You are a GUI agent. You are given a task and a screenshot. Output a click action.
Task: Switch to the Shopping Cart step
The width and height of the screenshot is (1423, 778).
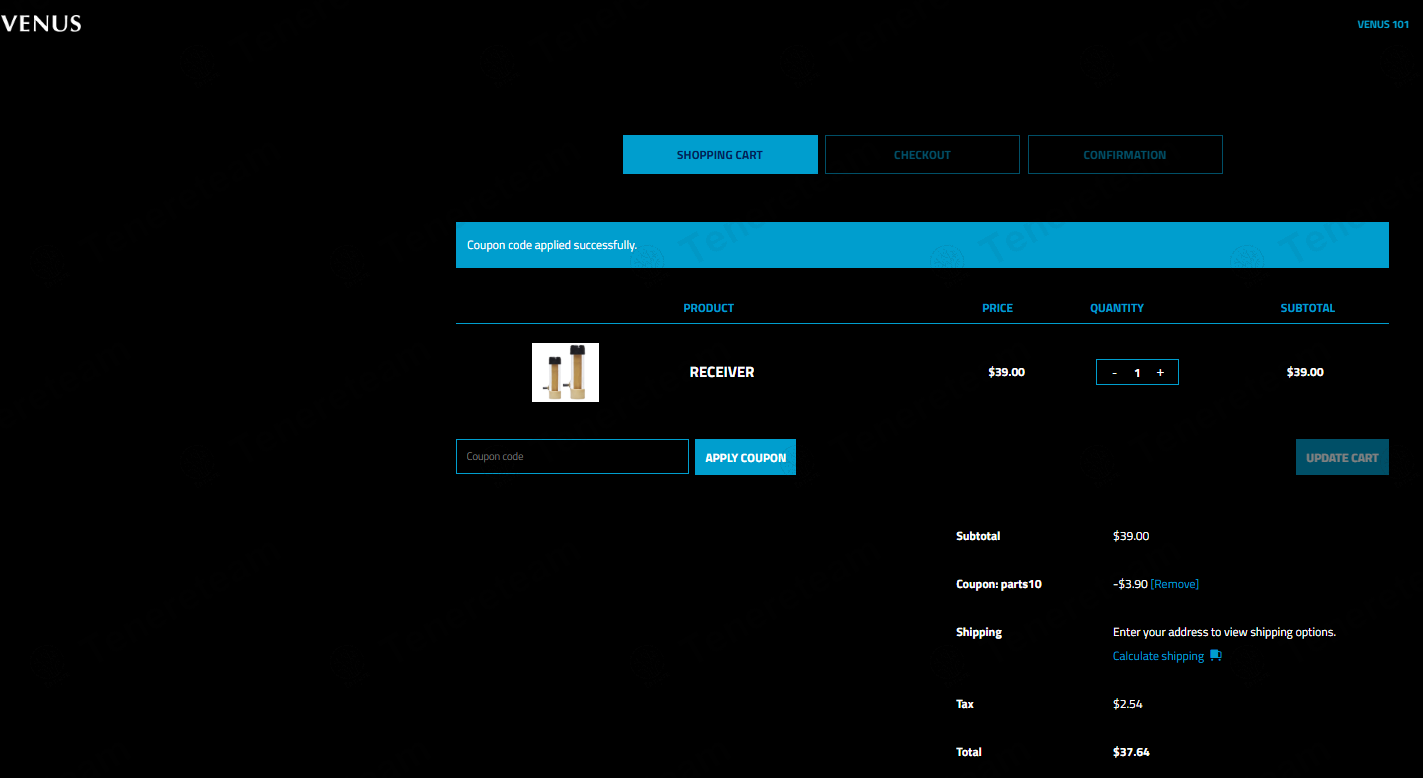(720, 155)
